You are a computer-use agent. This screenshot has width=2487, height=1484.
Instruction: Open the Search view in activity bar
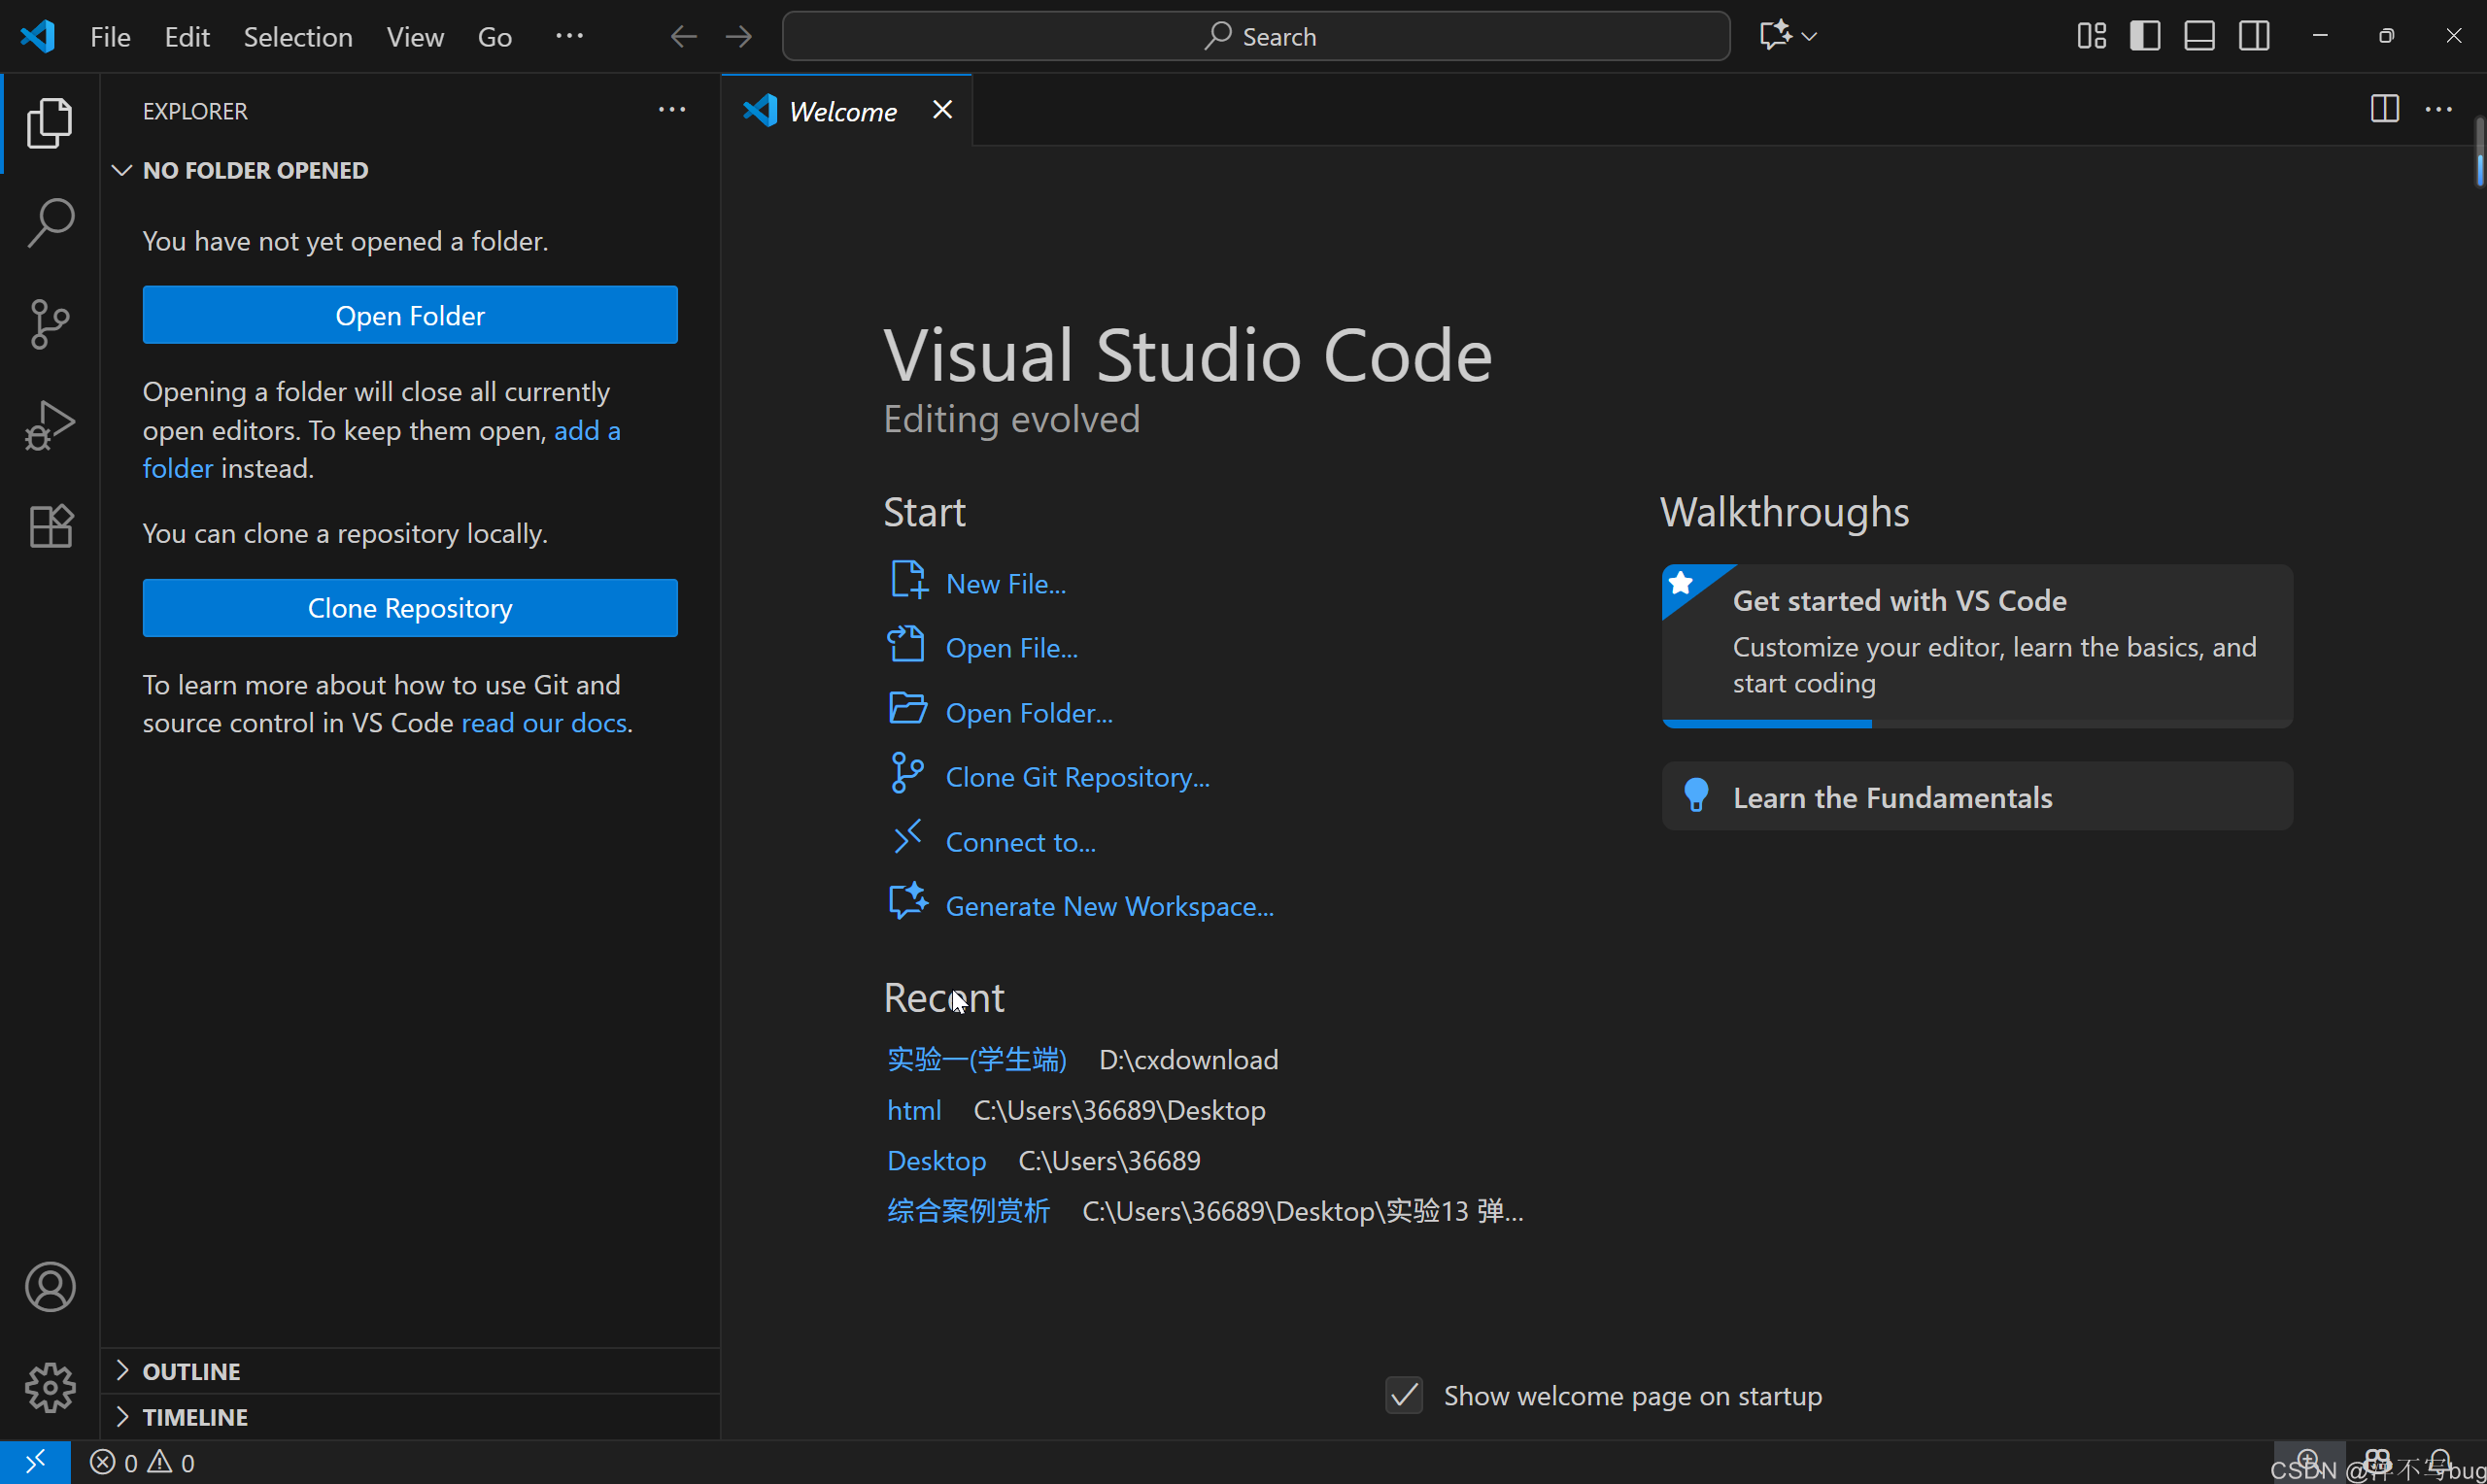click(x=50, y=222)
